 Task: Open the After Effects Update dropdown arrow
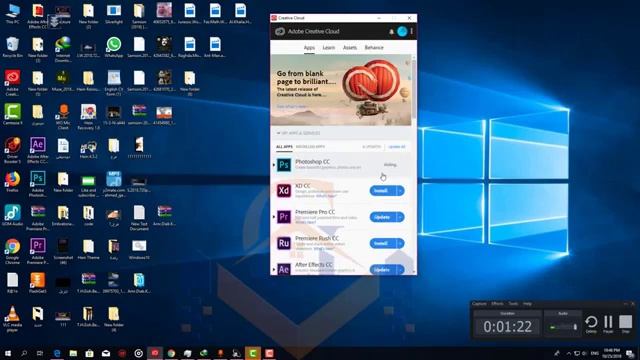tap(400, 270)
